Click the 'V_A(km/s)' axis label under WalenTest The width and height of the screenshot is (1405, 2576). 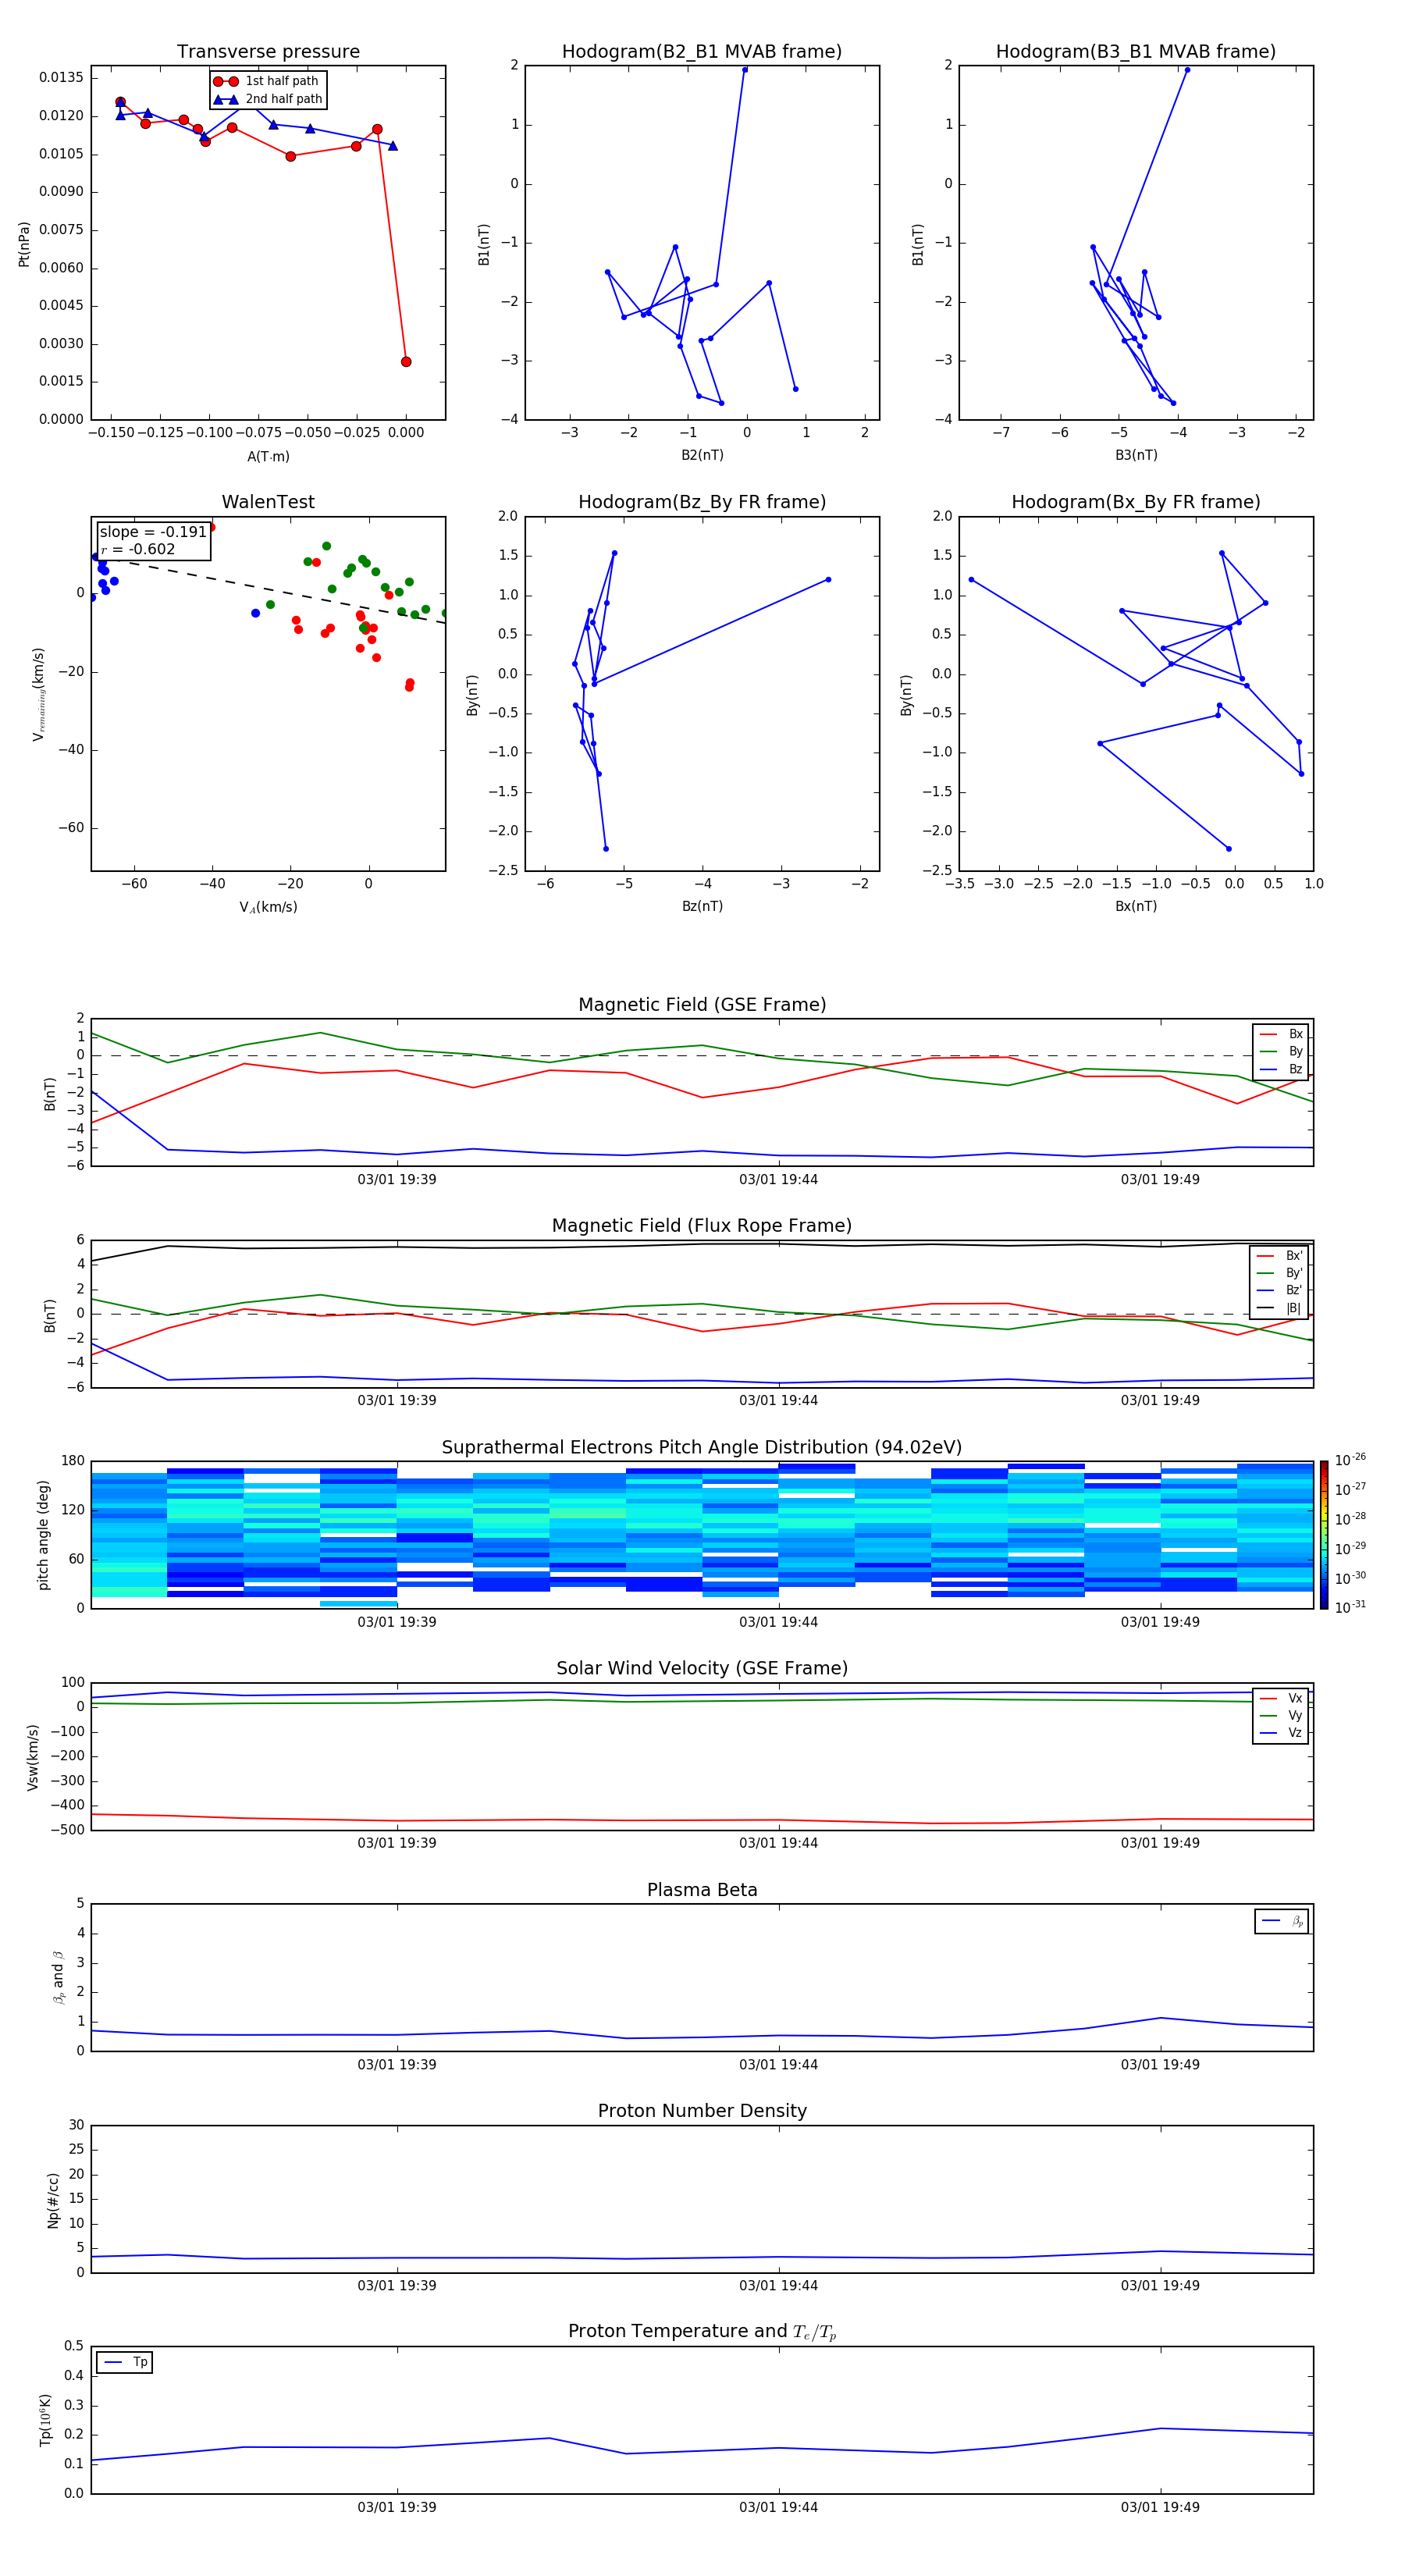tap(268, 907)
